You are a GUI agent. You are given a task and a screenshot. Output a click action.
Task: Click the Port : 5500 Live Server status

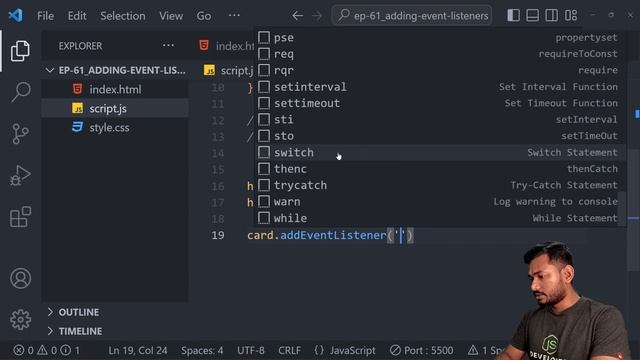pyautogui.click(x=421, y=350)
